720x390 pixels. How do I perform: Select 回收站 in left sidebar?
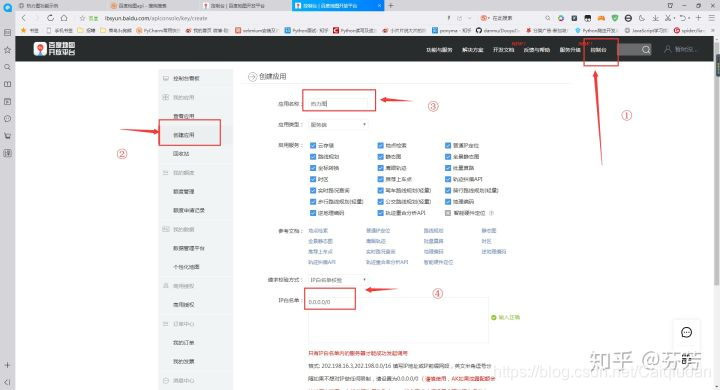181,154
